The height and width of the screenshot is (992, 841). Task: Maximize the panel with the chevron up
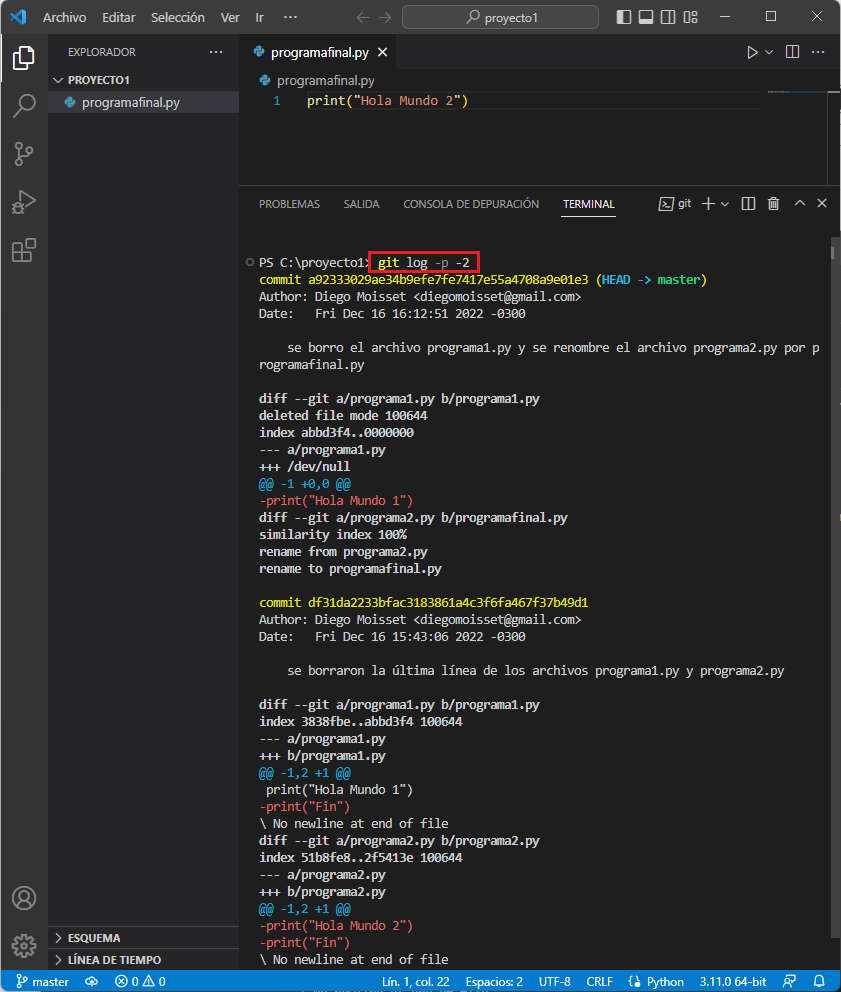(800, 203)
